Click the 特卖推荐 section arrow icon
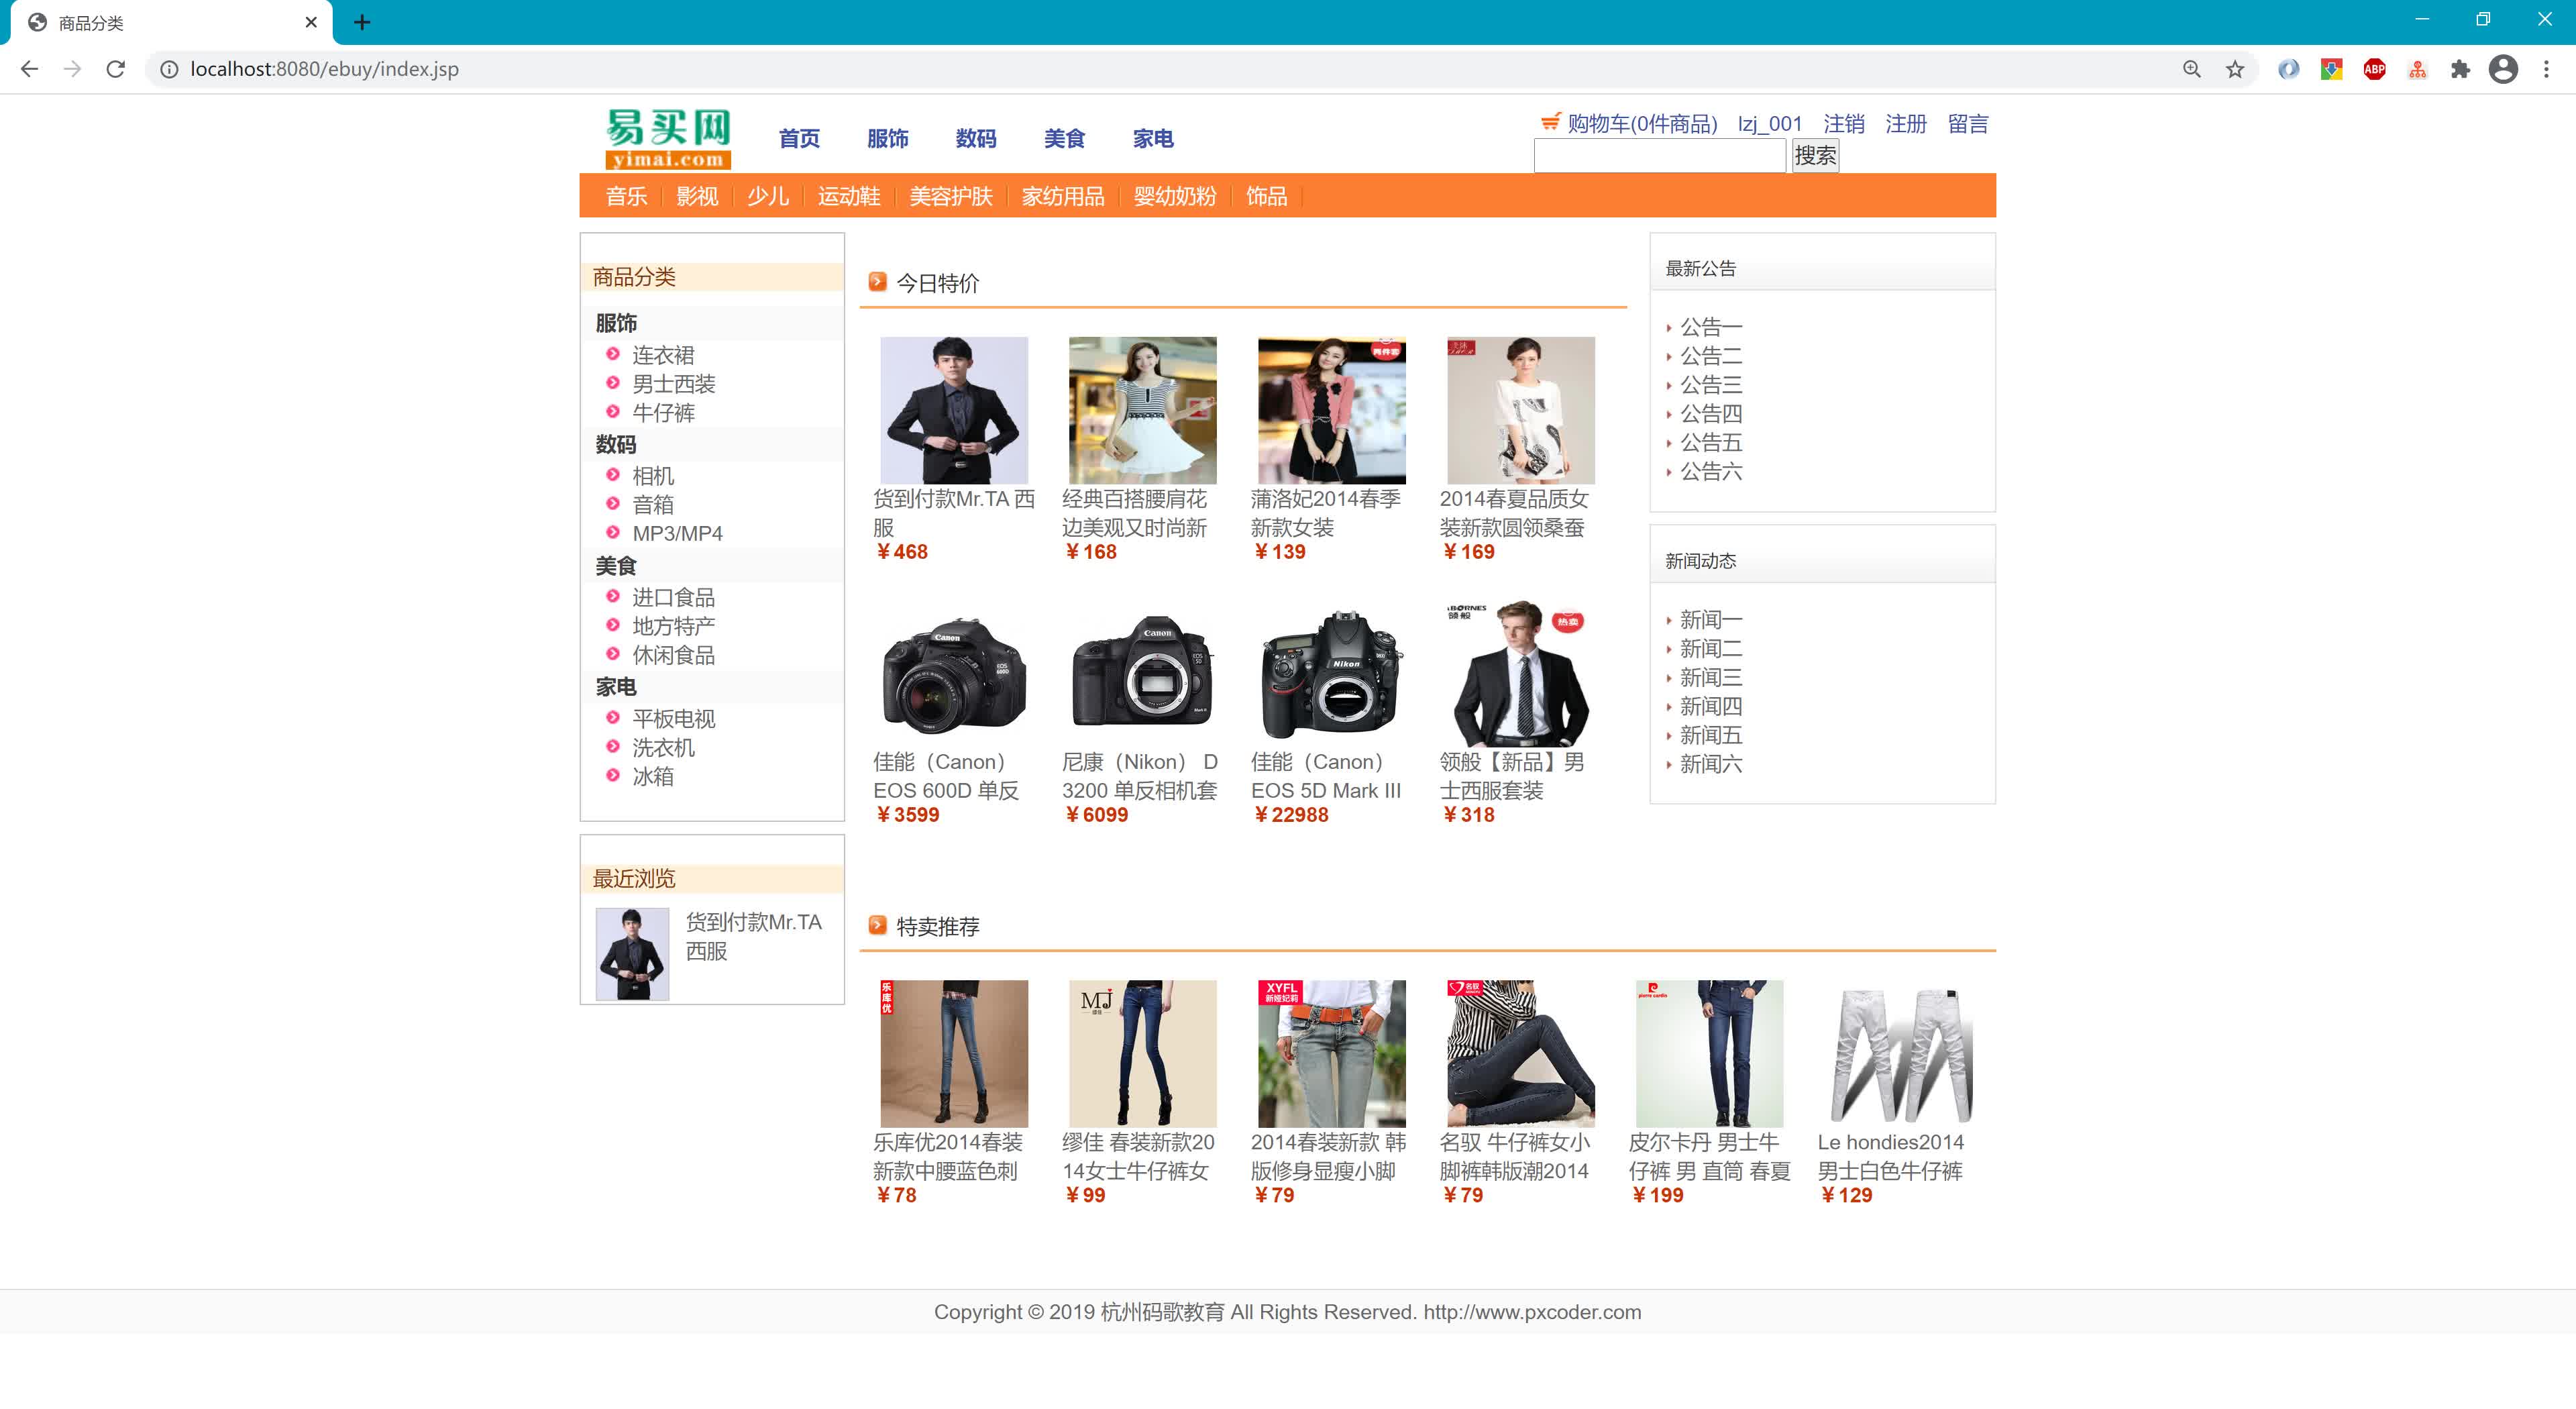This screenshot has width=2576, height=1409. 878,925
